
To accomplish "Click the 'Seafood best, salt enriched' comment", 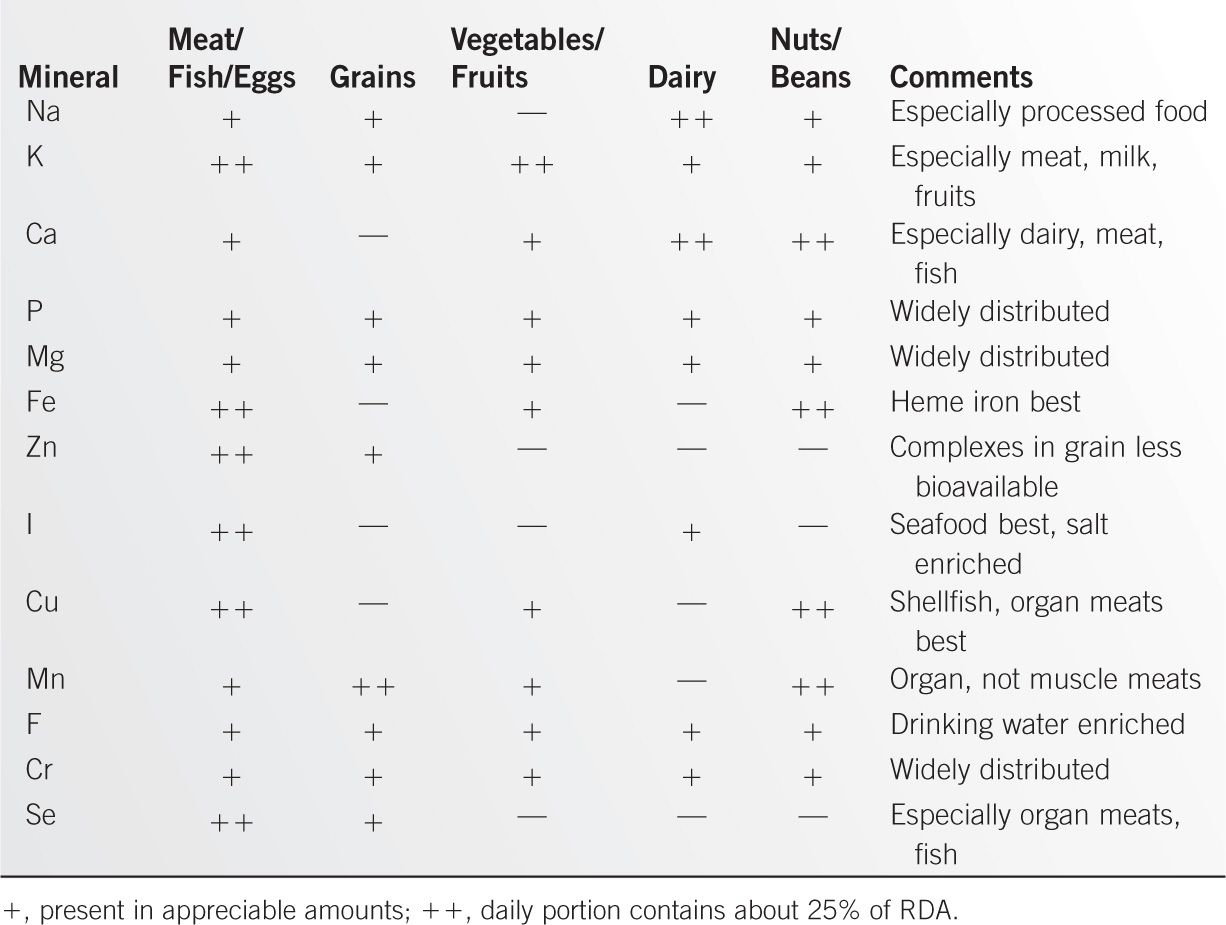I will [x=998, y=543].
